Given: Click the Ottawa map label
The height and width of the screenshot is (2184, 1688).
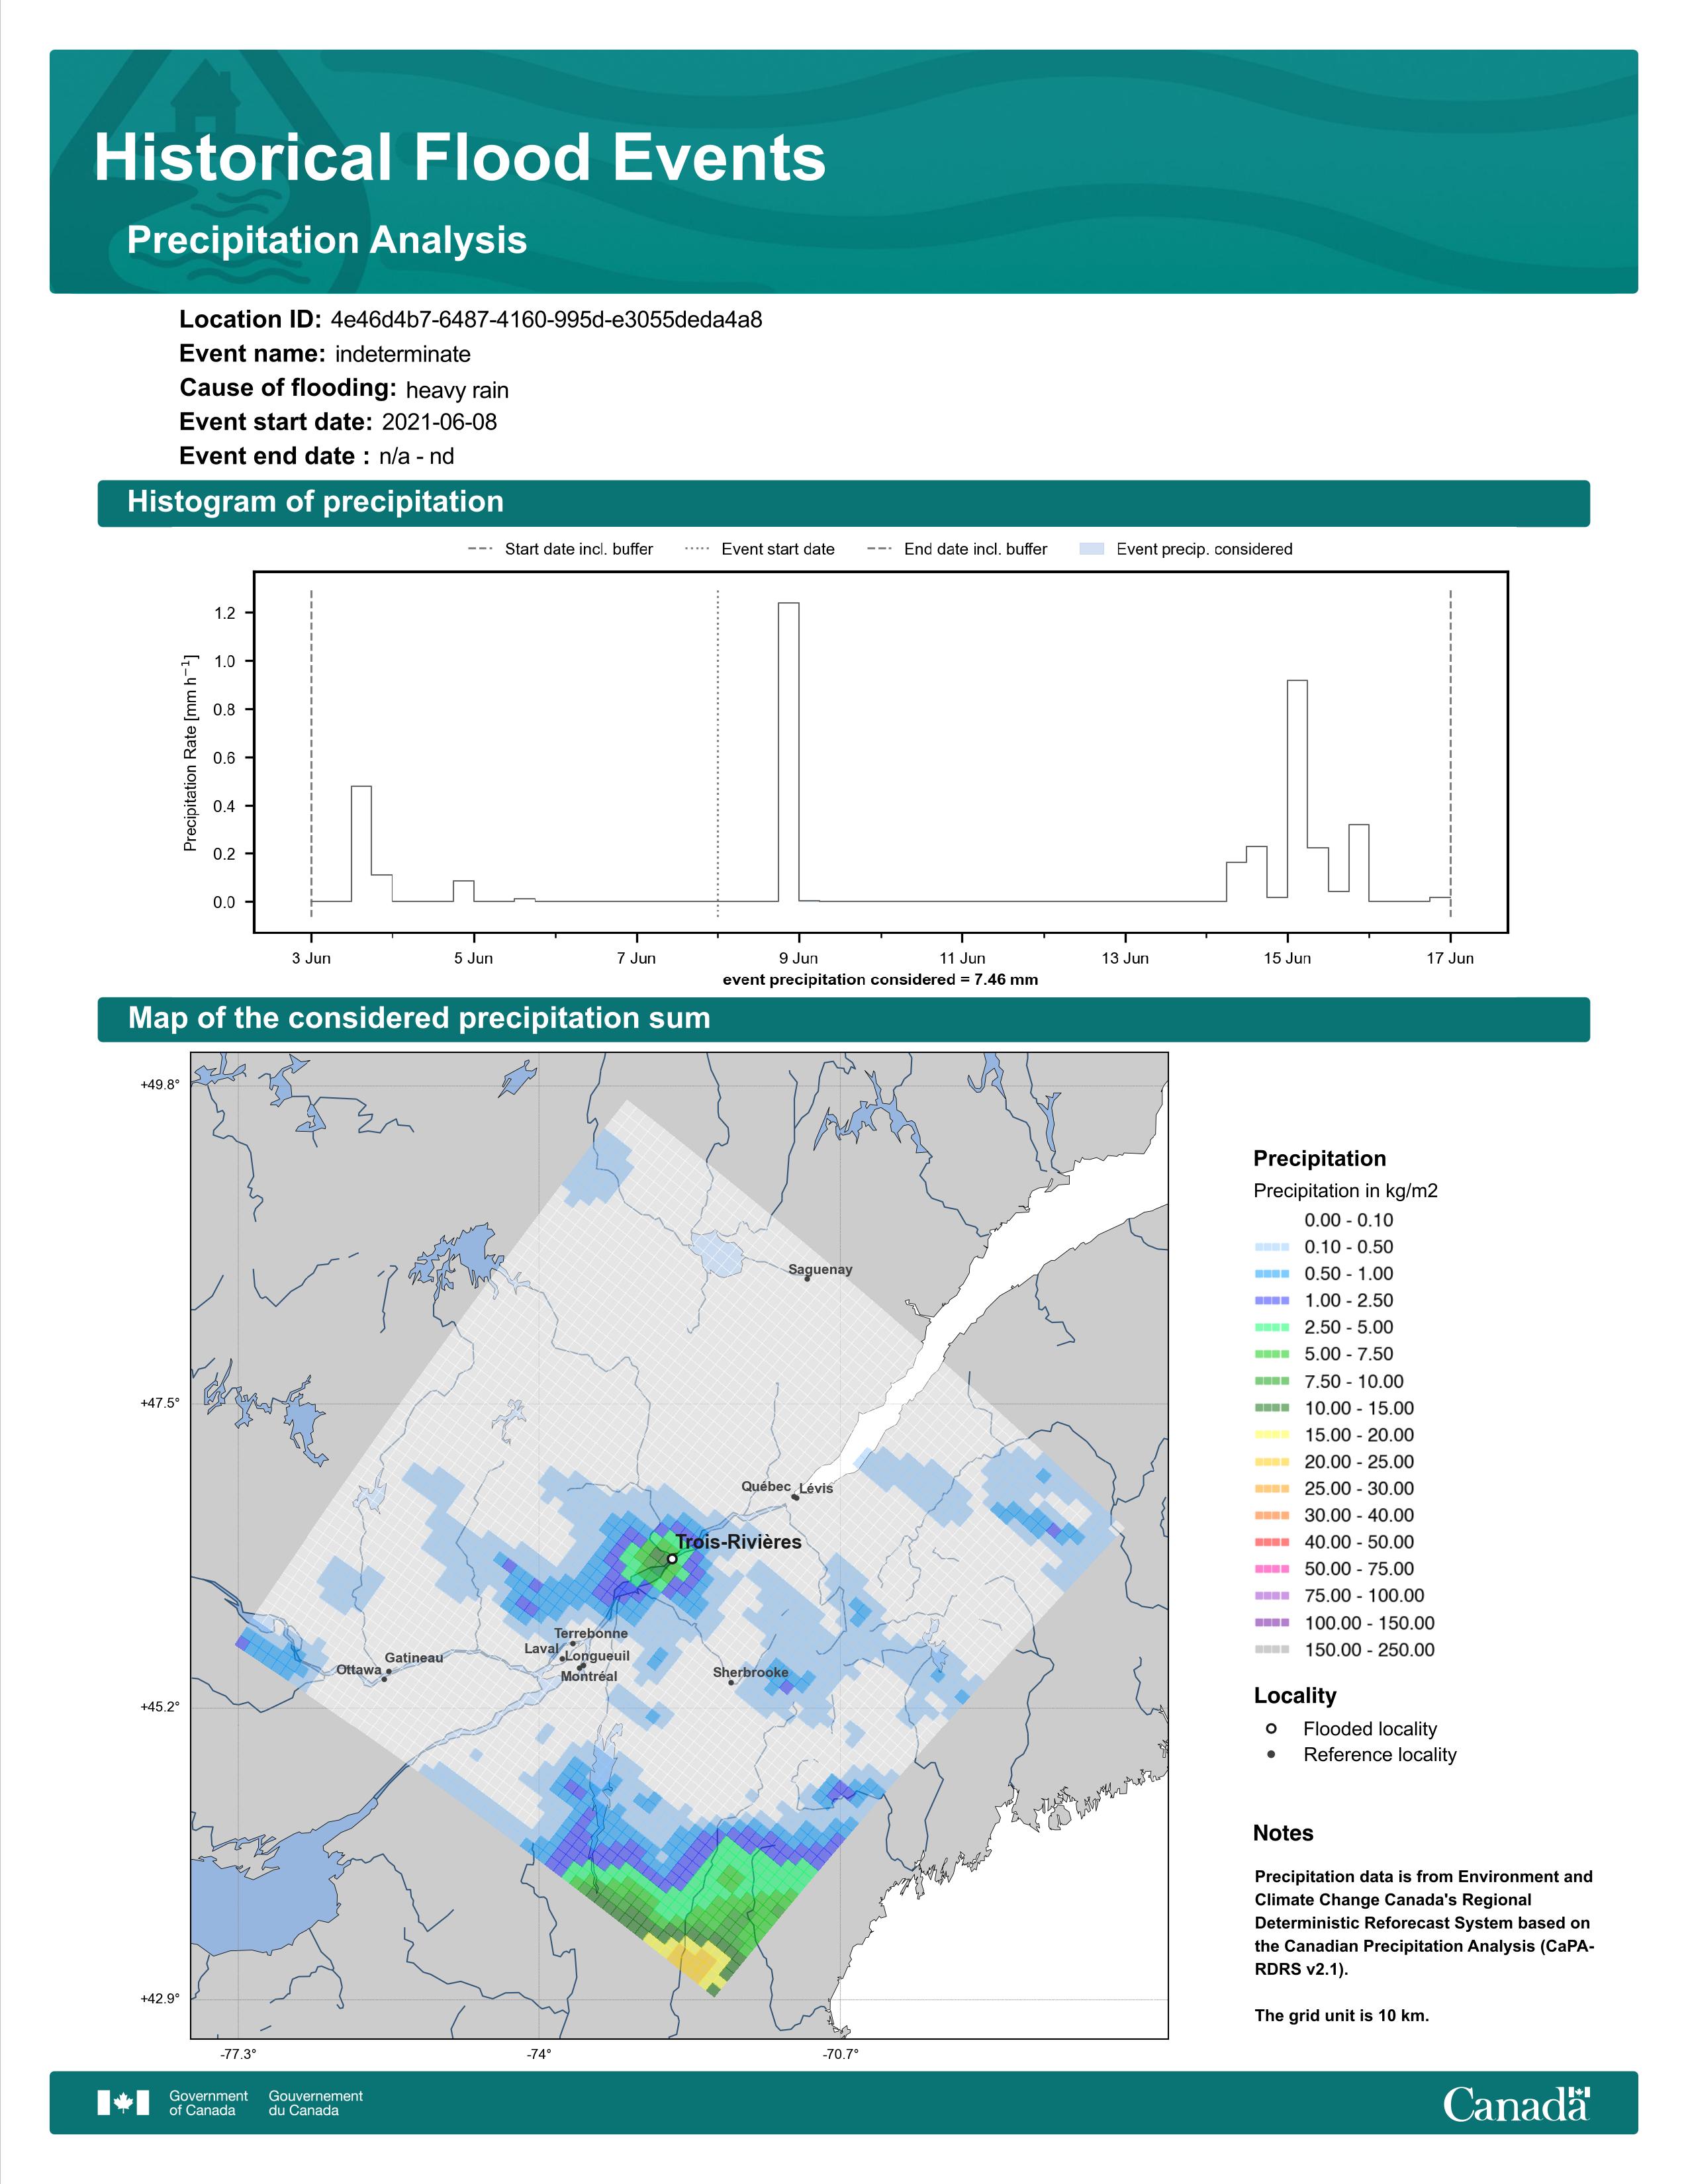Looking at the screenshot, I should (359, 1669).
